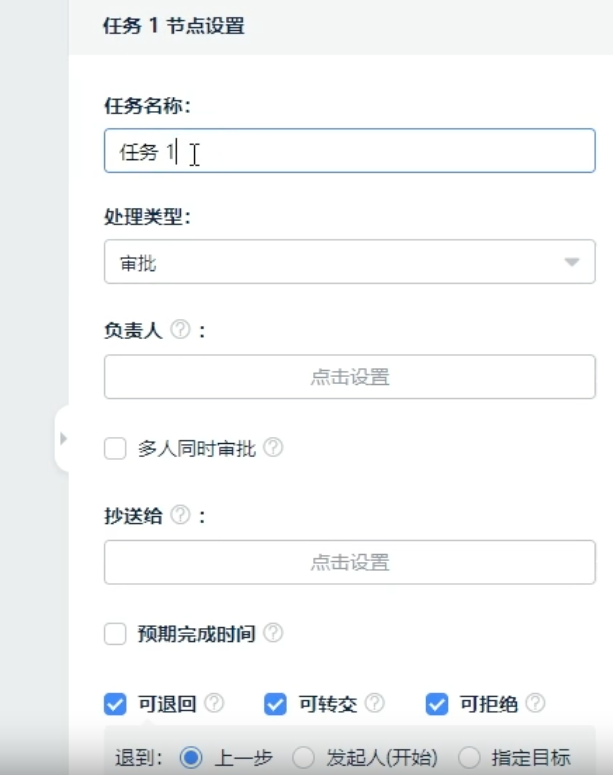Enable the 多人同时审批 checkbox
This screenshot has width=613, height=775.
point(115,449)
